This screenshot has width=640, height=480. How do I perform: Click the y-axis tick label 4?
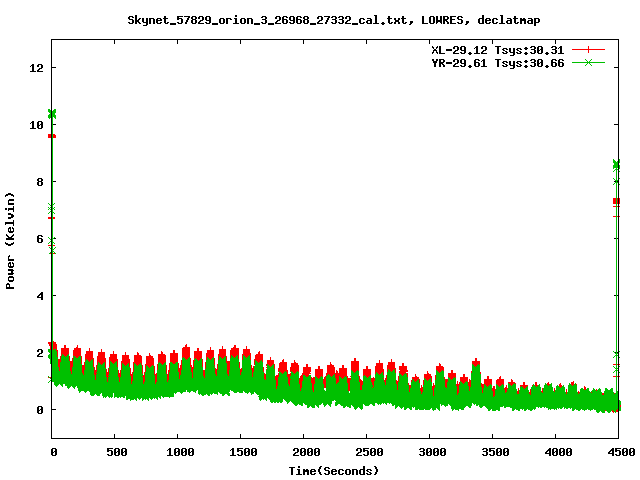coord(40,296)
